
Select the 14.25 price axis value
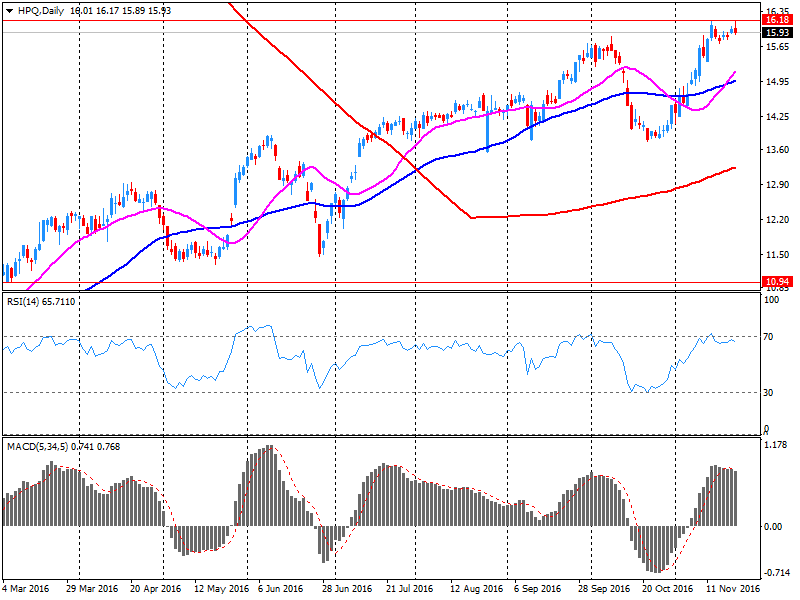(x=778, y=117)
